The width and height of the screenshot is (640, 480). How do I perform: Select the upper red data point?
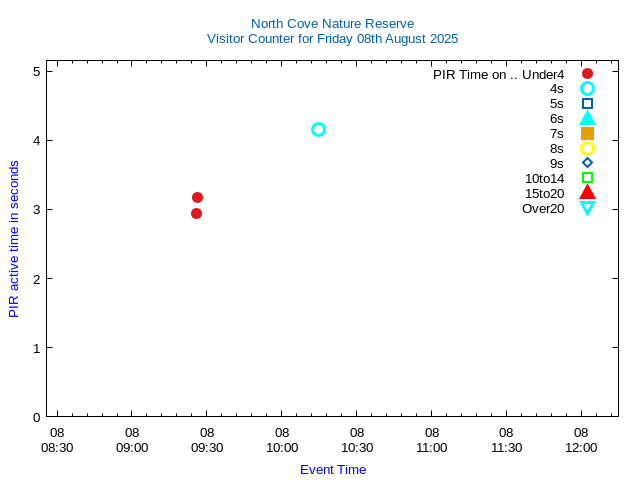click(197, 197)
